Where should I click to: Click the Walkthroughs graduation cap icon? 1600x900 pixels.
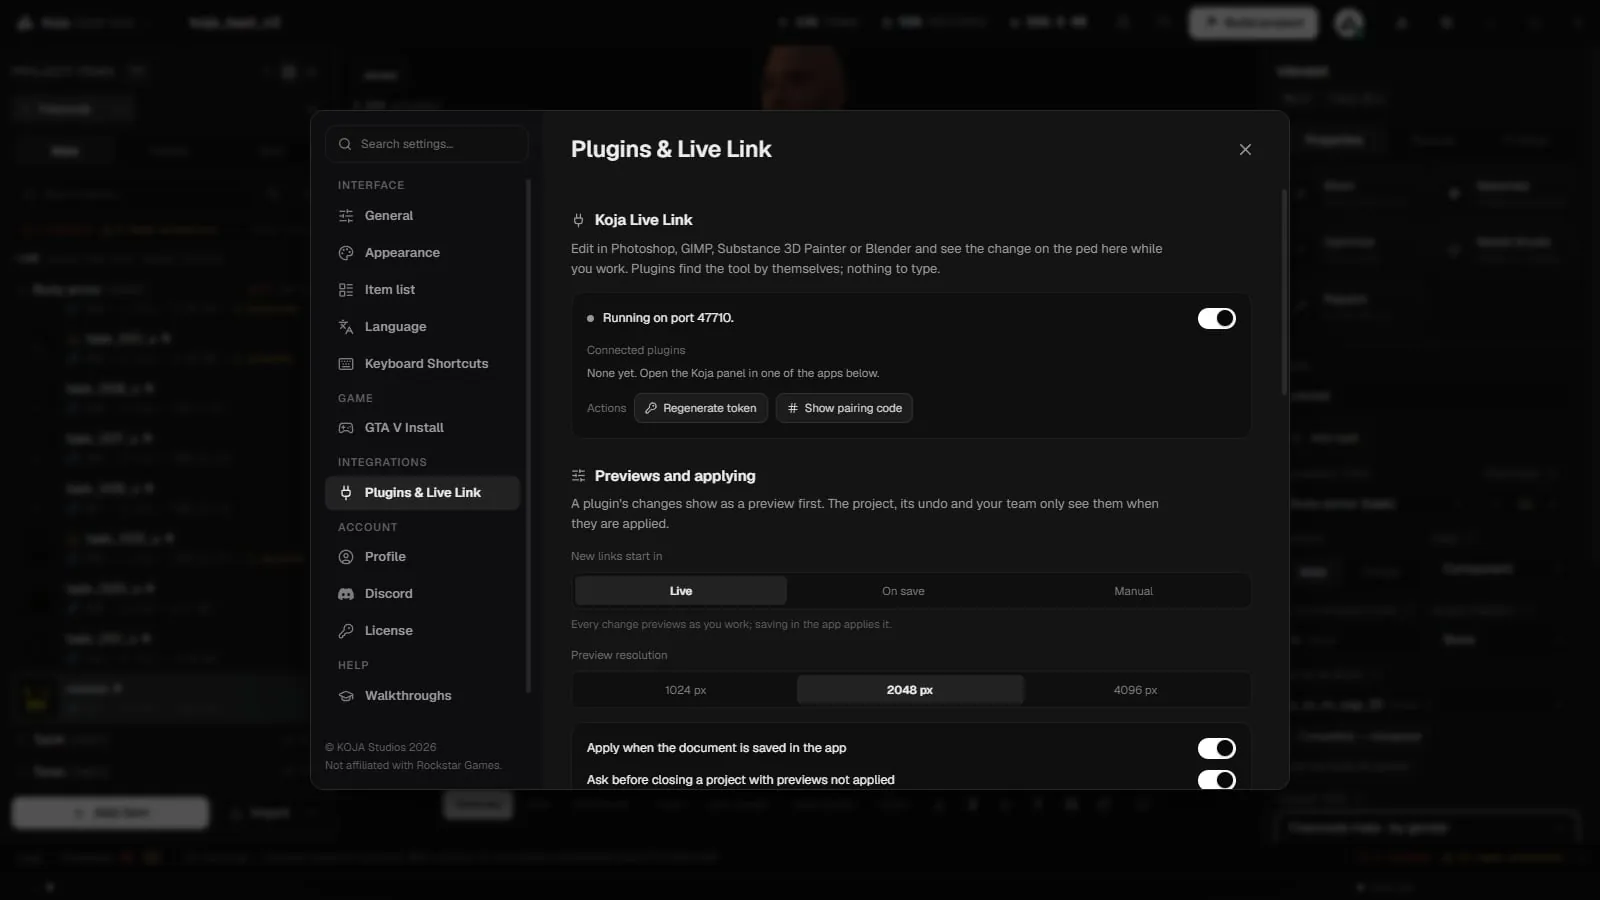click(346, 696)
